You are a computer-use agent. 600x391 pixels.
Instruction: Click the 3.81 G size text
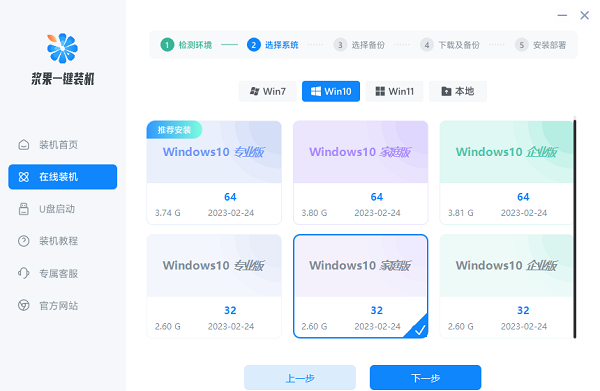pyautogui.click(x=461, y=213)
